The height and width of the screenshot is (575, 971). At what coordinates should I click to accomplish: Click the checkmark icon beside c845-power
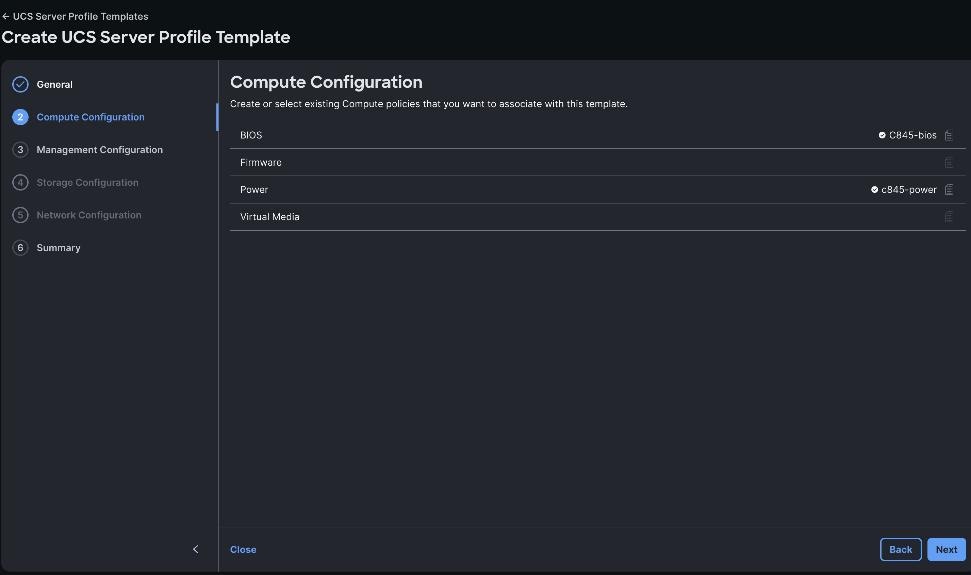click(874, 189)
